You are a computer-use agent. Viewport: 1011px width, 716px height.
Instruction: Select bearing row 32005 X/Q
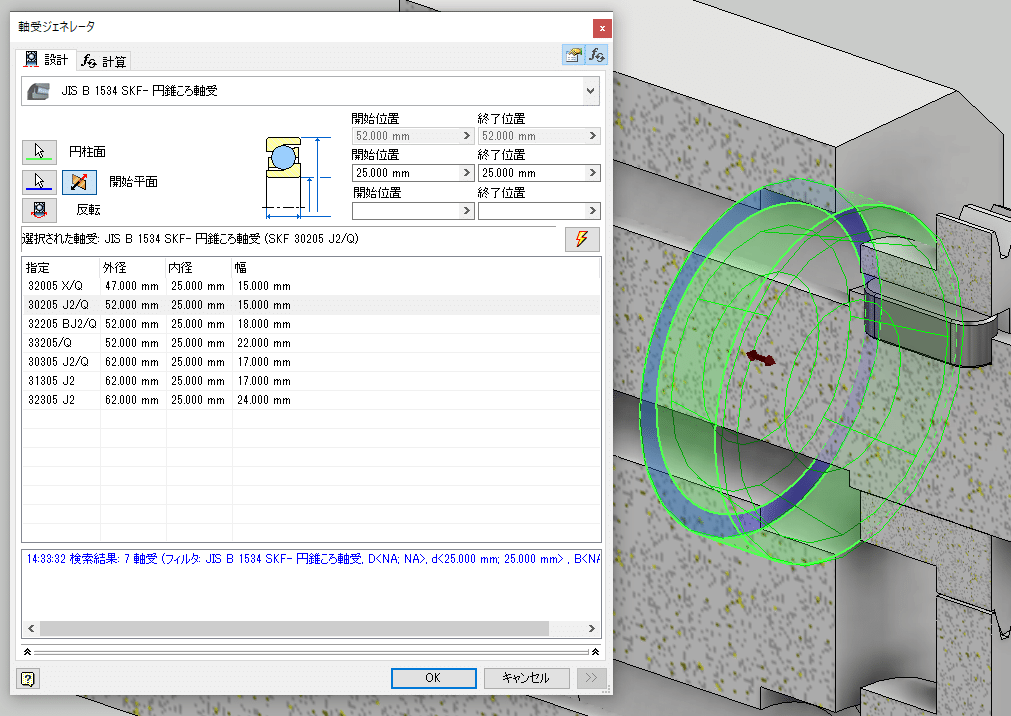point(311,286)
